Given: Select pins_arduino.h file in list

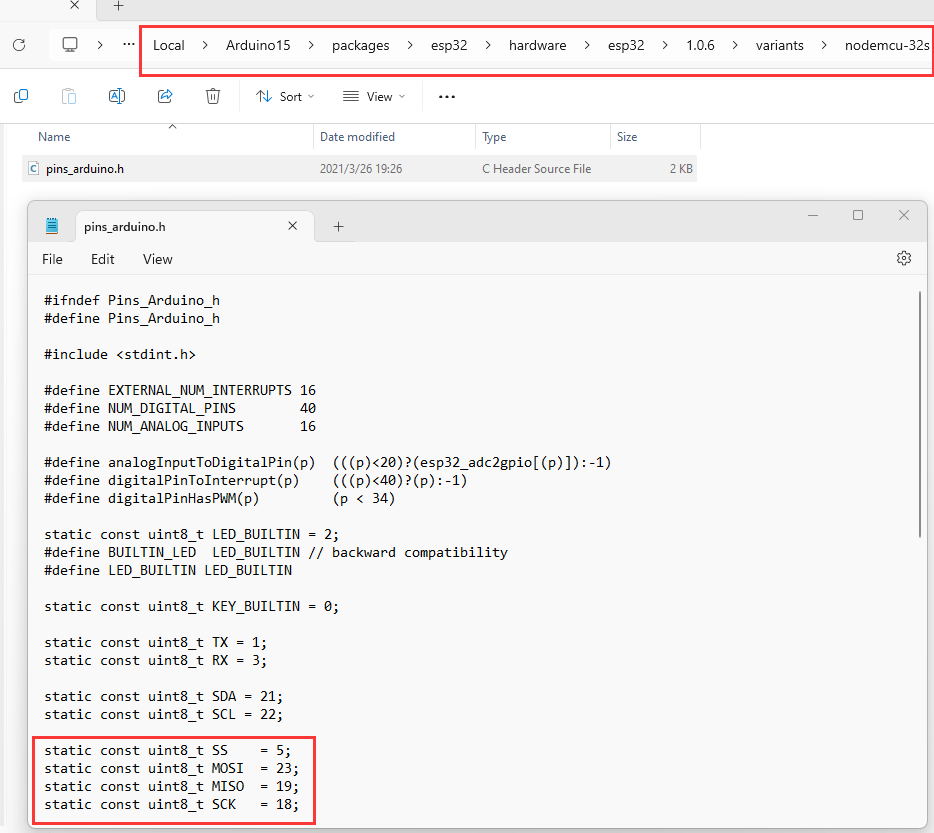Looking at the screenshot, I should pos(85,169).
